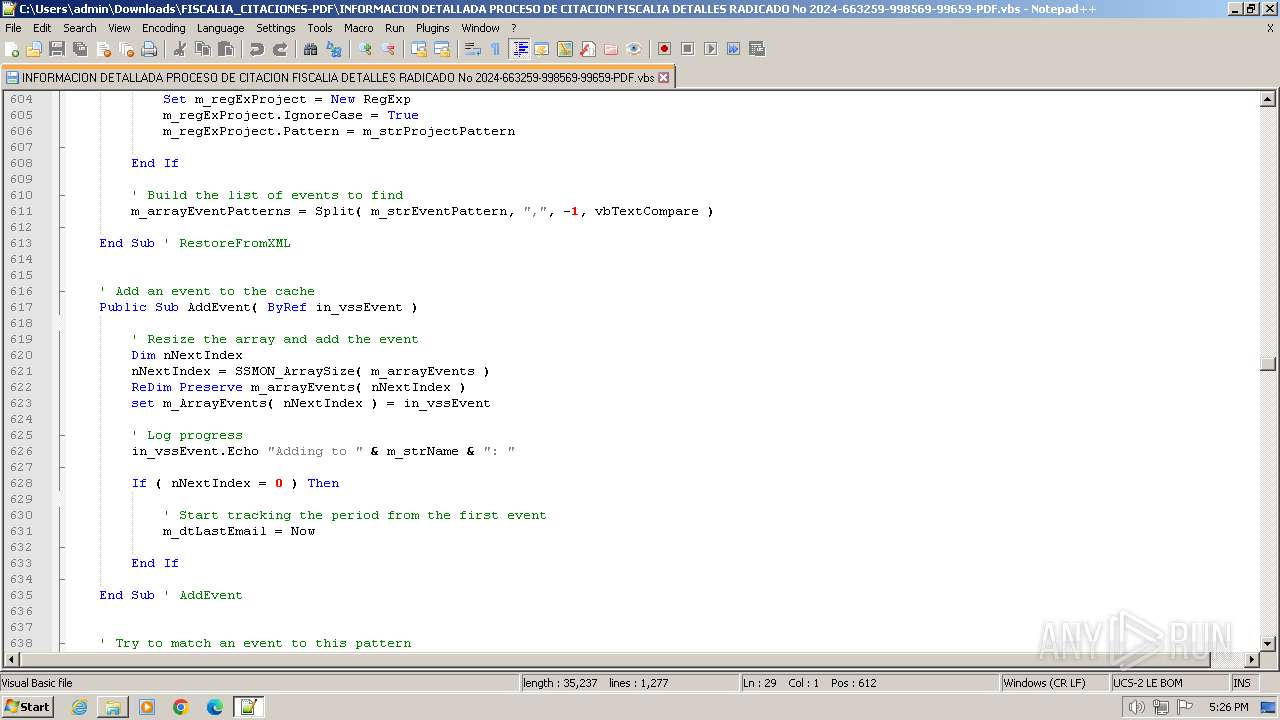Image resolution: width=1280 pixels, height=720 pixels.
Task: Open the Windows Start menu
Action: click(x=27, y=707)
